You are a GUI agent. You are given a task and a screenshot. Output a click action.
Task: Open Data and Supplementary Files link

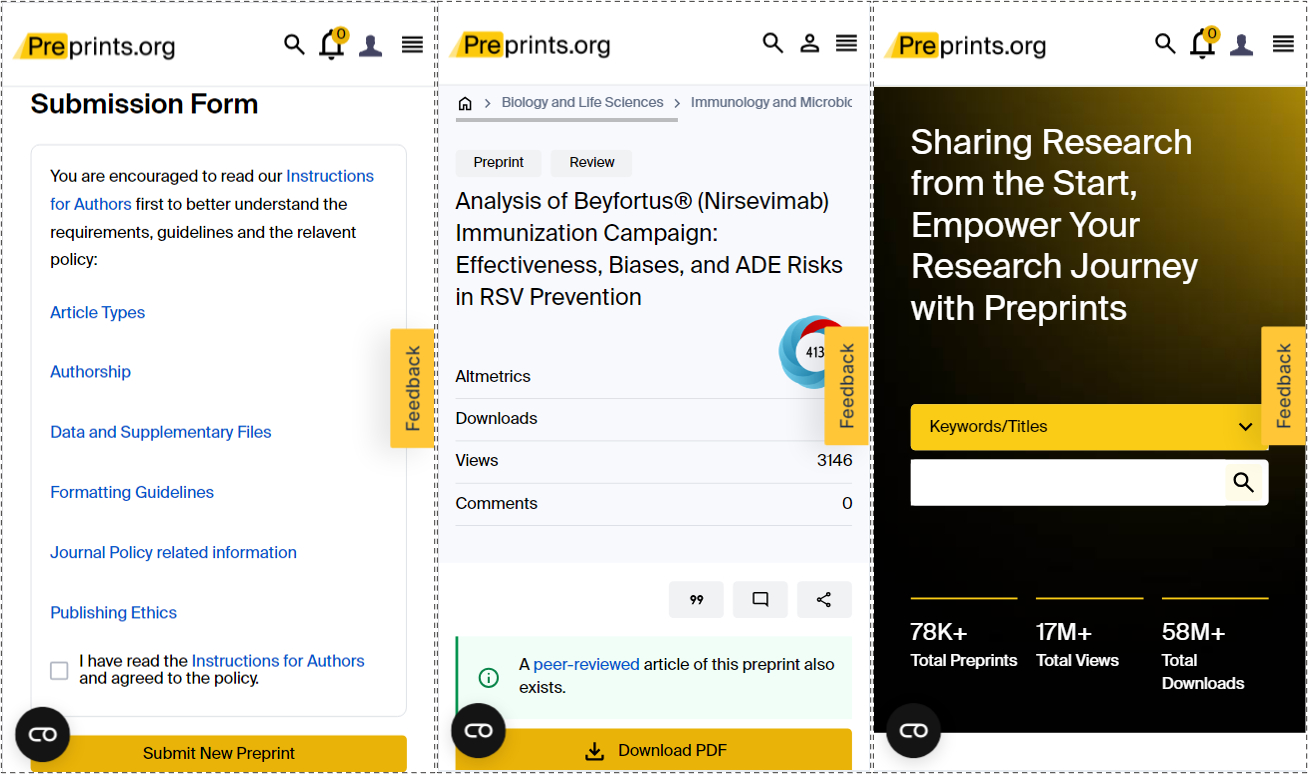click(x=161, y=432)
